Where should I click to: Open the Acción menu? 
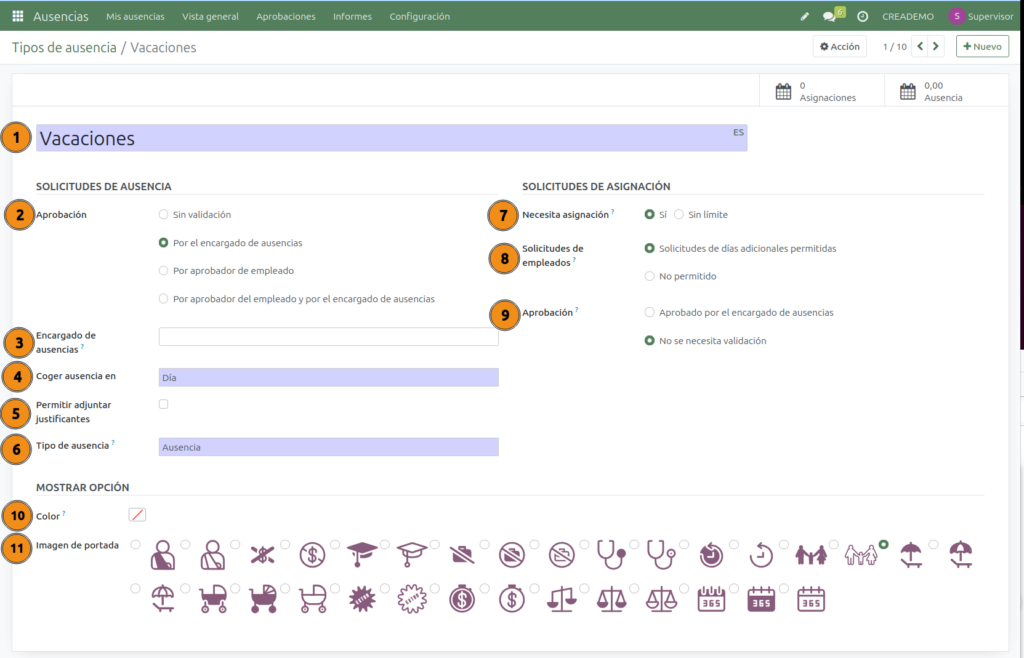tap(839, 46)
